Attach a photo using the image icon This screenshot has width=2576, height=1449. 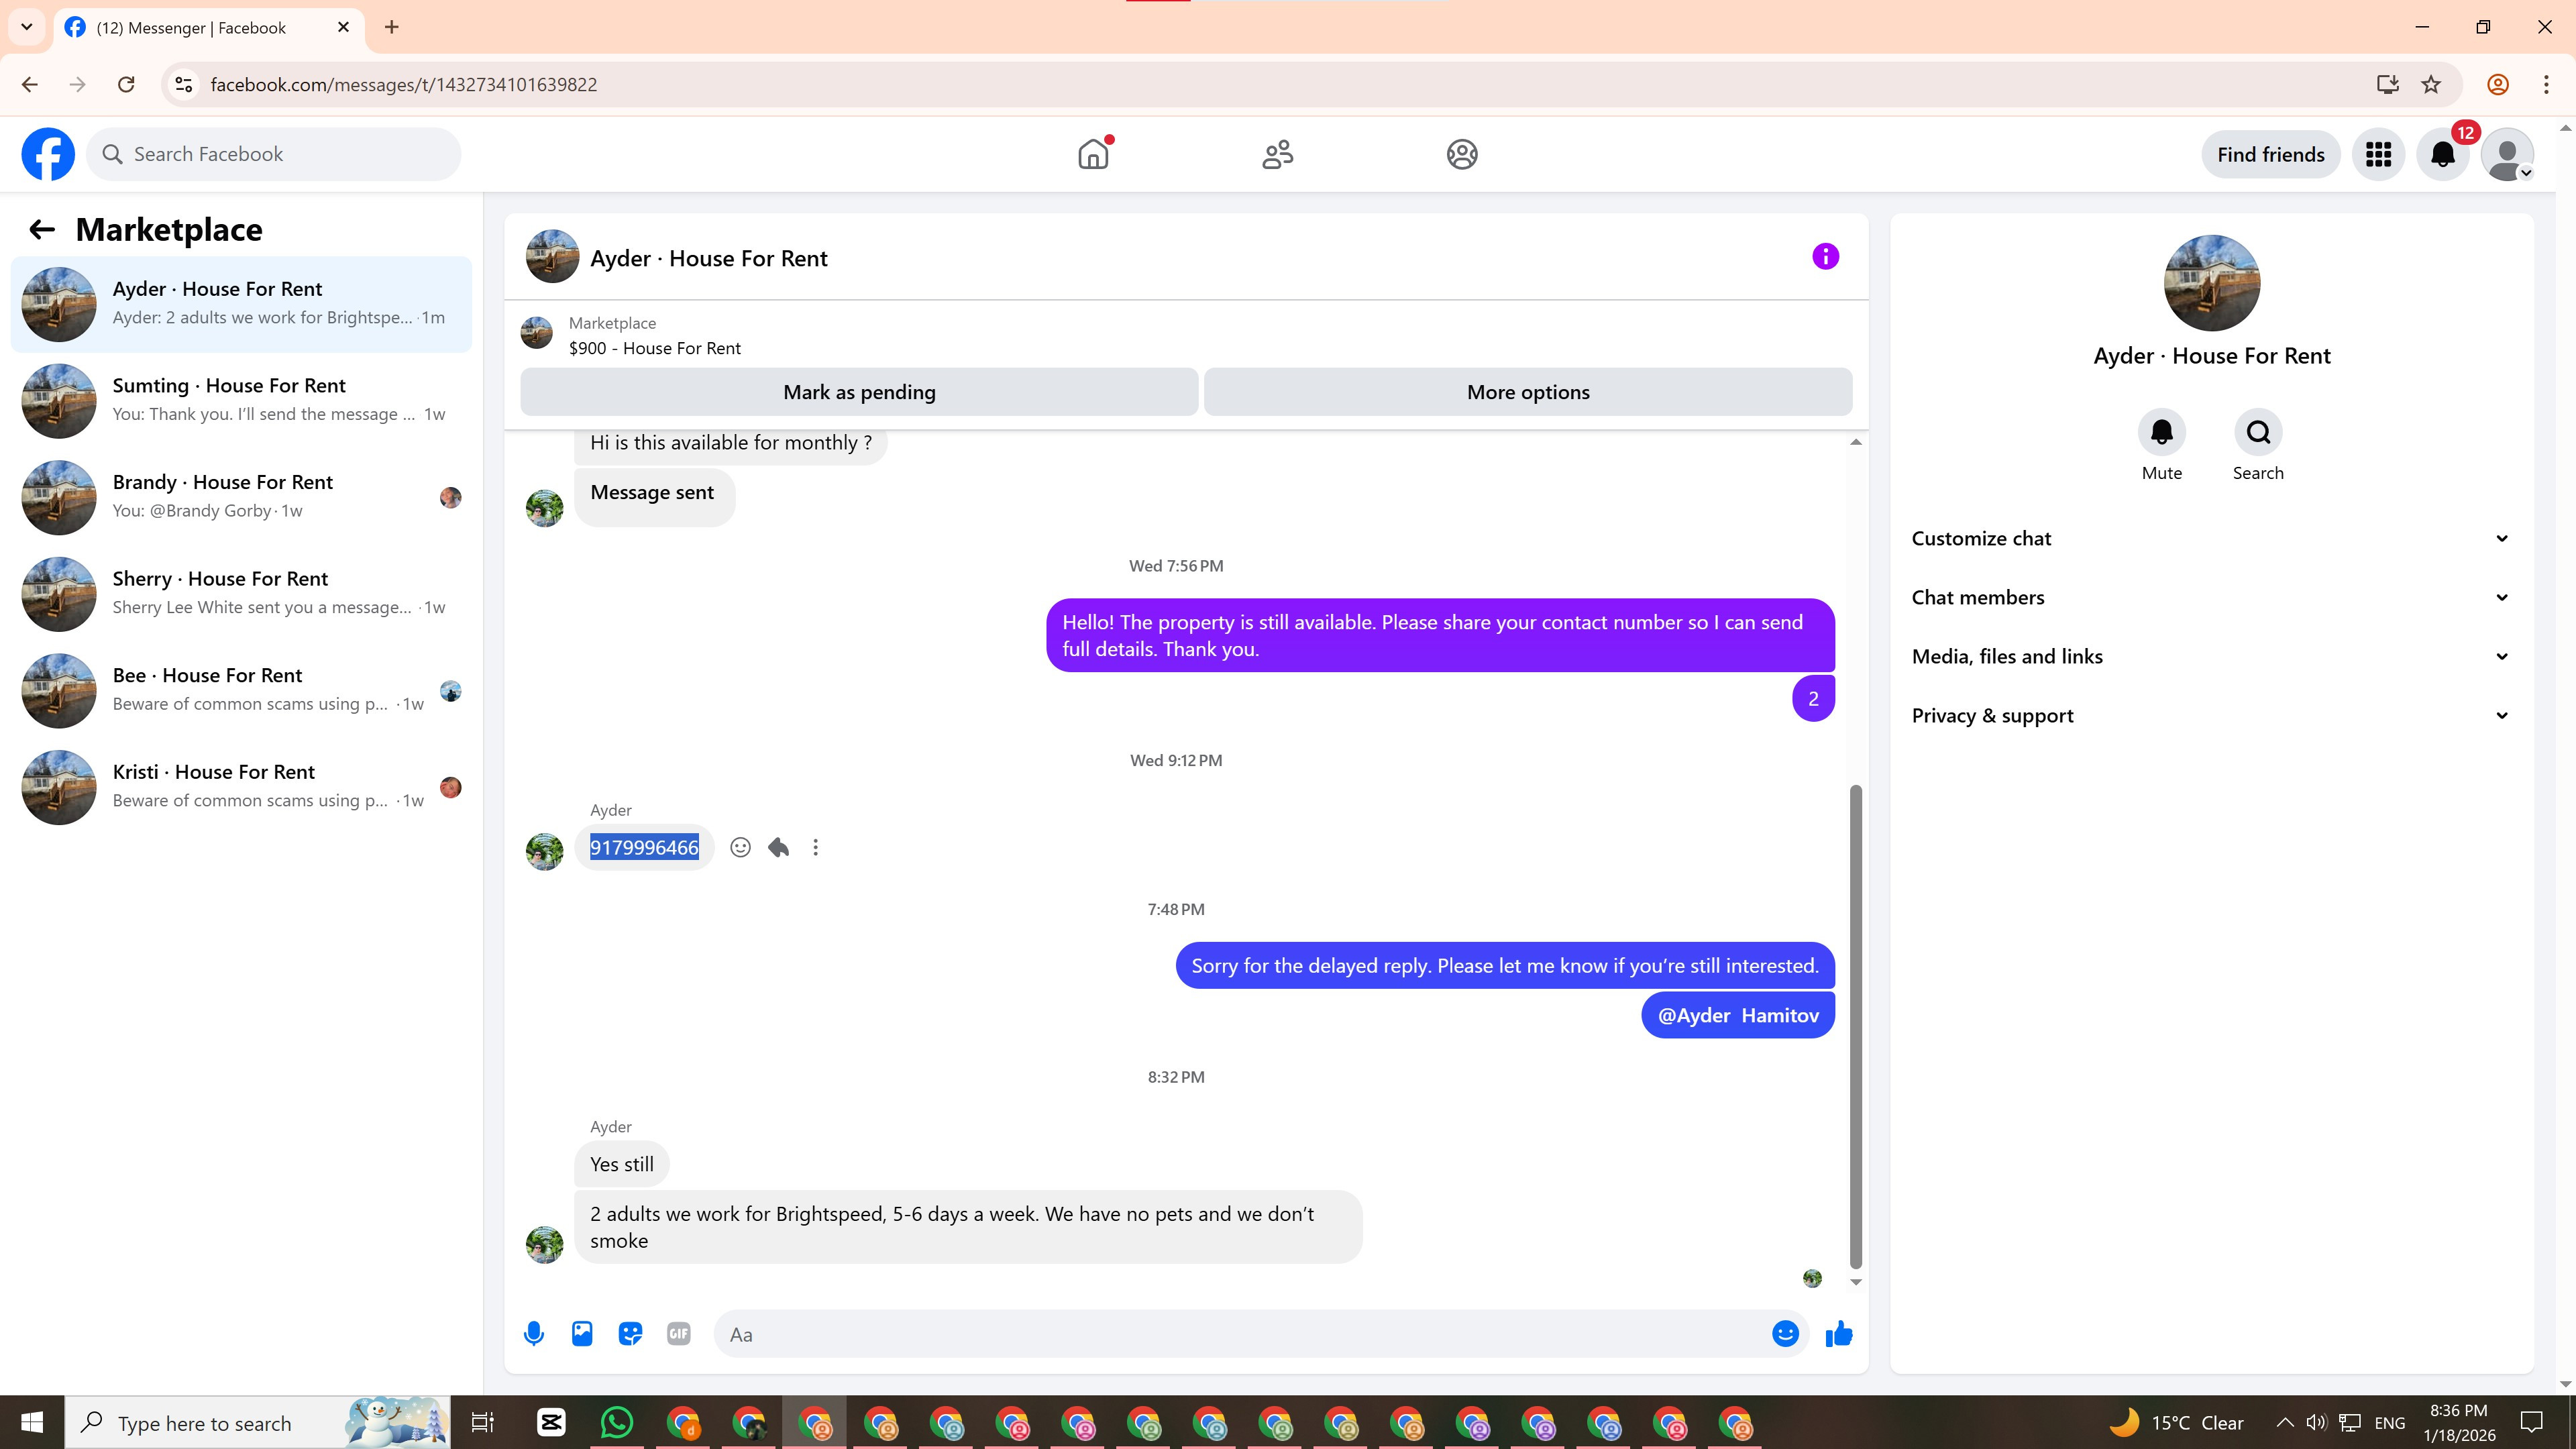tap(582, 1333)
